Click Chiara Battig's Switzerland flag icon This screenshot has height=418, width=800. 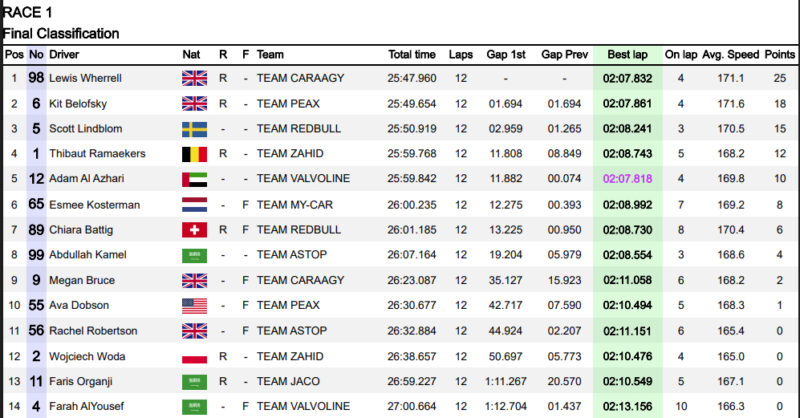tap(193, 230)
